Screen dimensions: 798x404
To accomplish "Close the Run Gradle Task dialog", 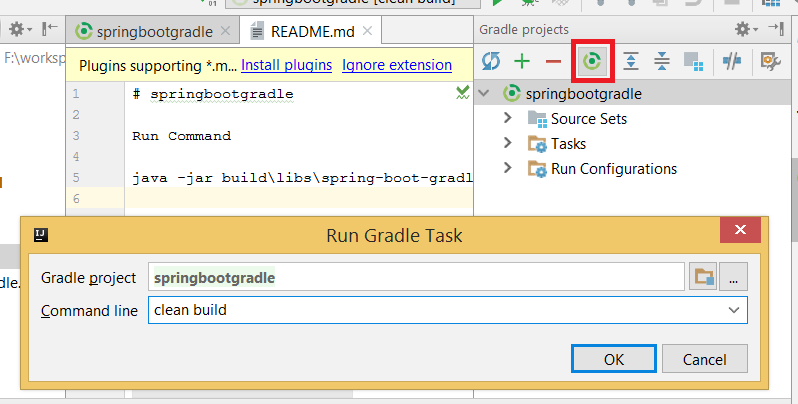I will 740,230.
